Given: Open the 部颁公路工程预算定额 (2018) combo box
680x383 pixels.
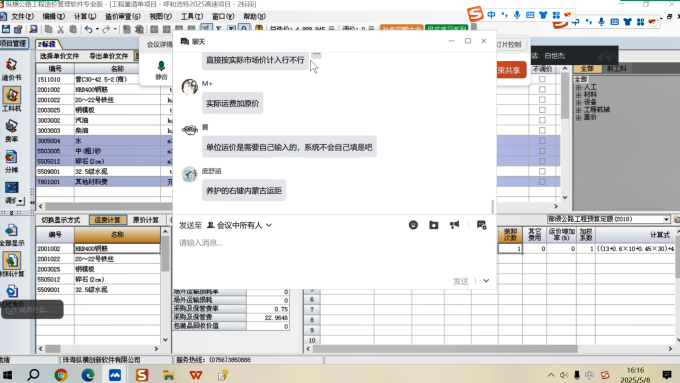Looking at the screenshot, I should [609, 219].
